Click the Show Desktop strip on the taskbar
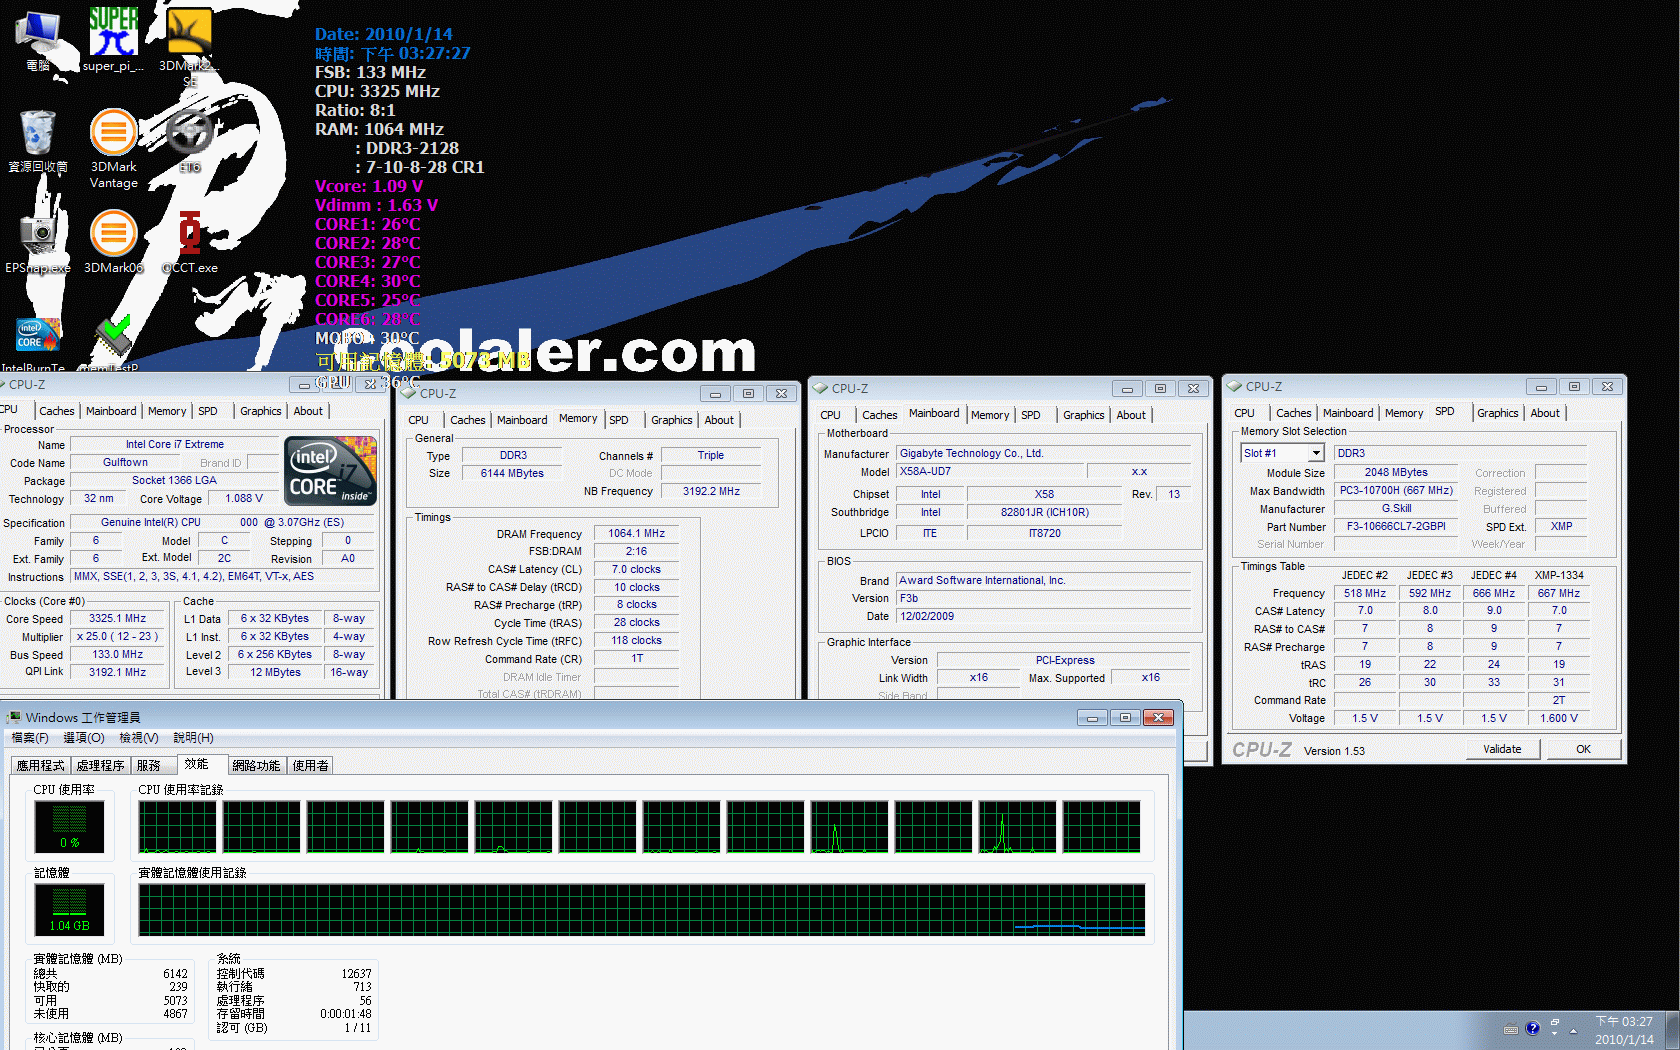 [1672, 1030]
